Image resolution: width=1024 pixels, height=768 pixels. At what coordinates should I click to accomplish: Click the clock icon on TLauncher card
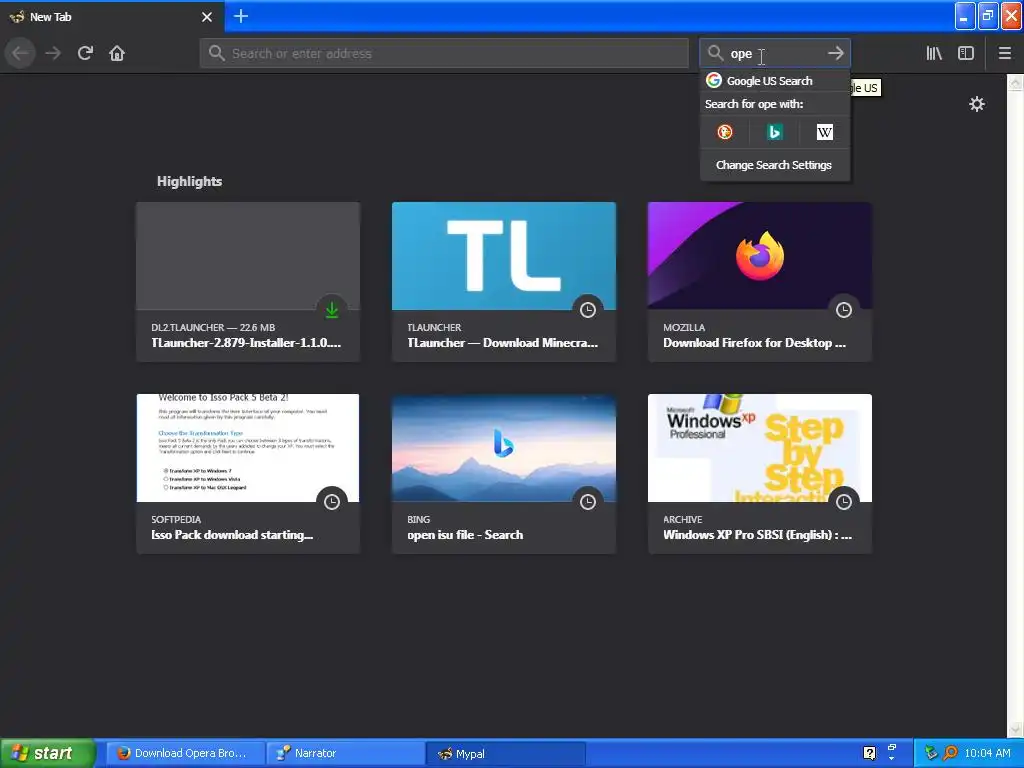[x=588, y=310]
